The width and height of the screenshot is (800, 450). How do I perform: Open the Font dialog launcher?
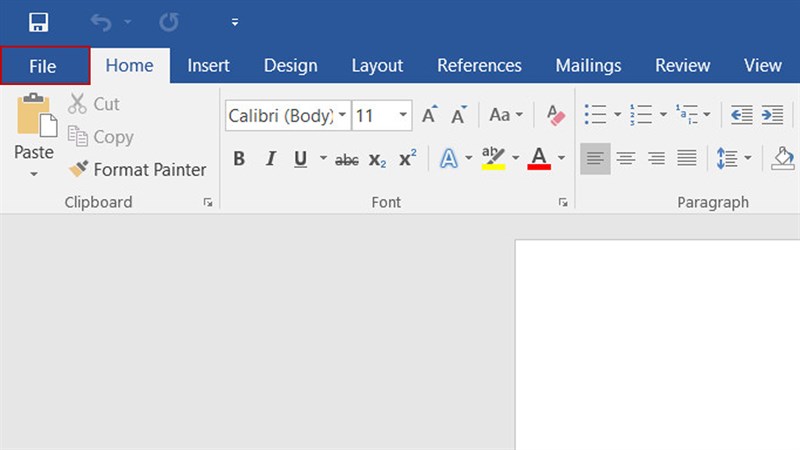click(563, 203)
